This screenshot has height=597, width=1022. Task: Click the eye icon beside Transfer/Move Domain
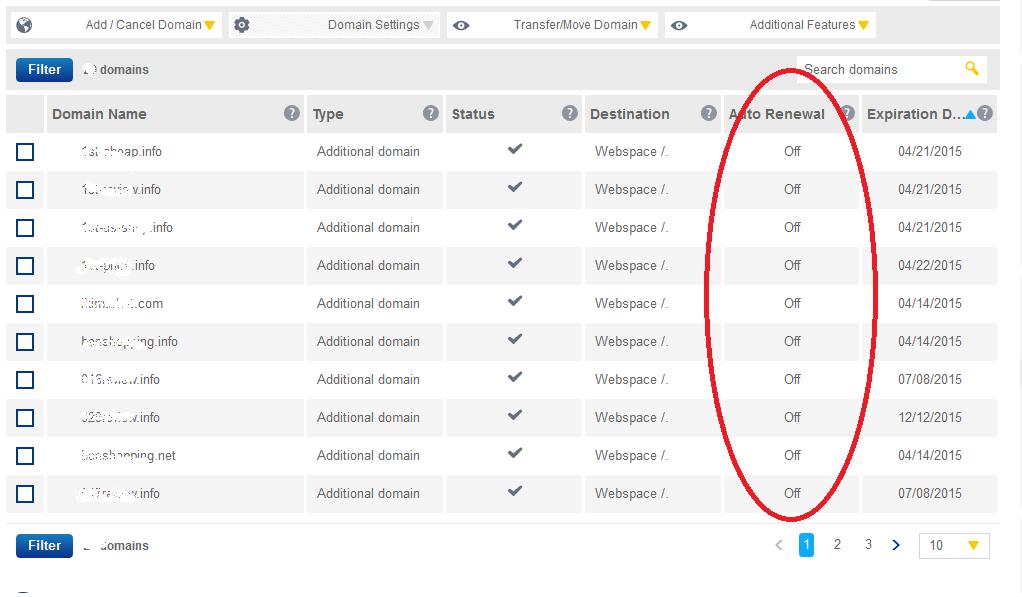pos(461,25)
